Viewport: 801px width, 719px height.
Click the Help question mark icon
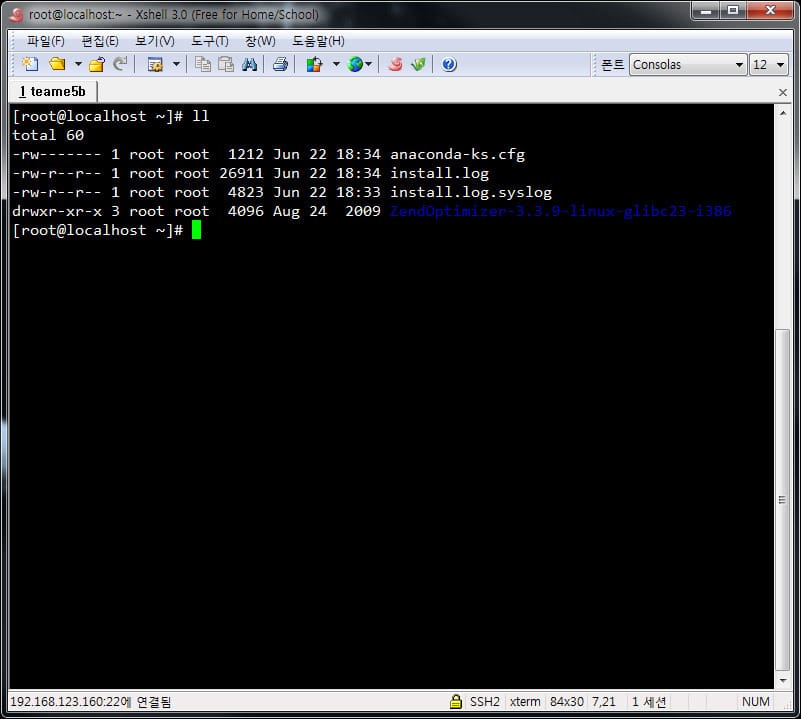(449, 64)
